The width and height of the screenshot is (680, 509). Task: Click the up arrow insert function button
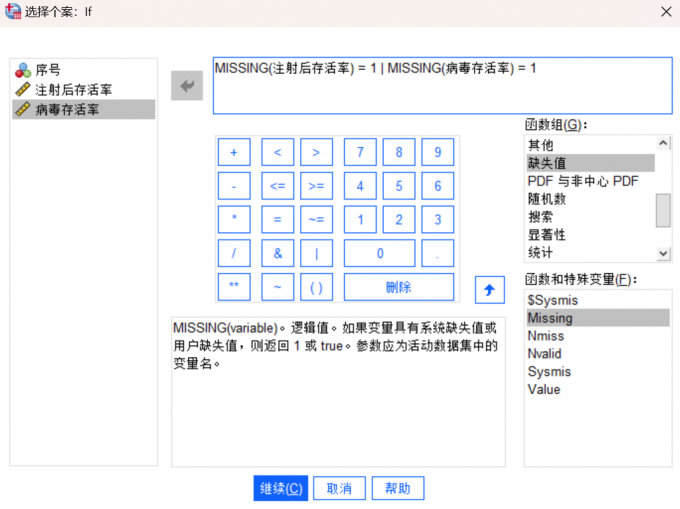tap(489, 289)
